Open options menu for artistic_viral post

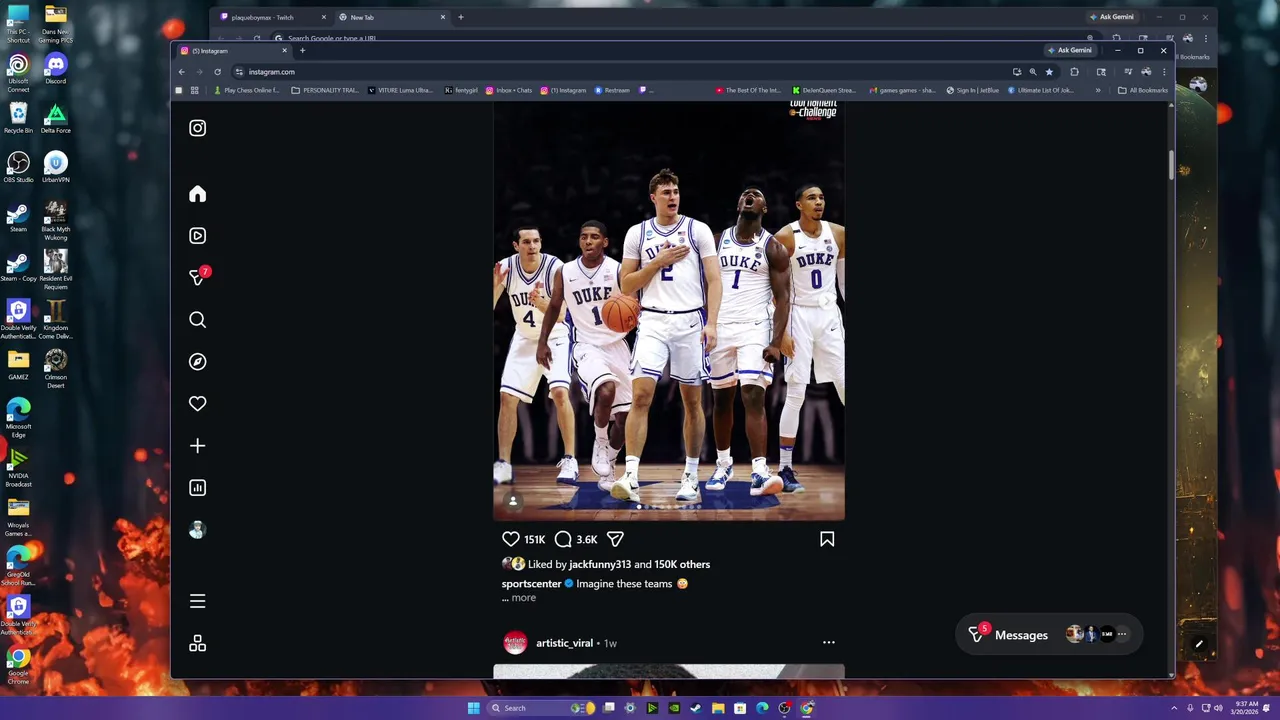(828, 643)
